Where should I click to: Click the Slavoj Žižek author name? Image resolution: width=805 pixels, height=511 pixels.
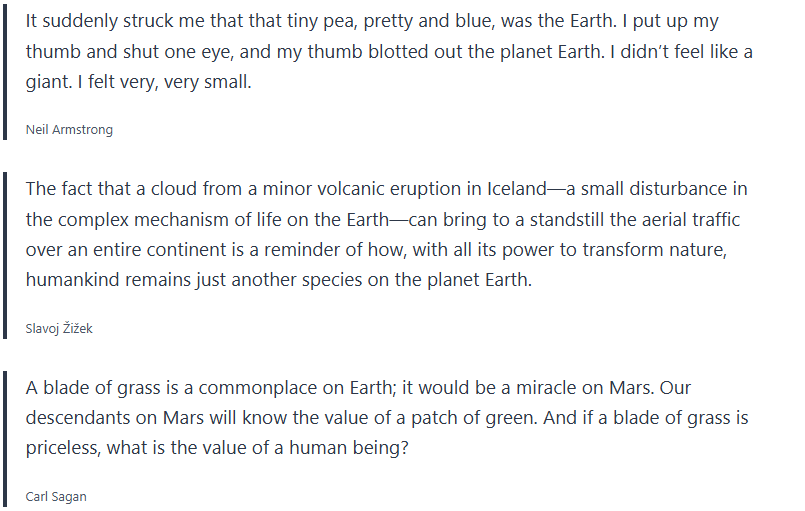pyautogui.click(x=59, y=327)
